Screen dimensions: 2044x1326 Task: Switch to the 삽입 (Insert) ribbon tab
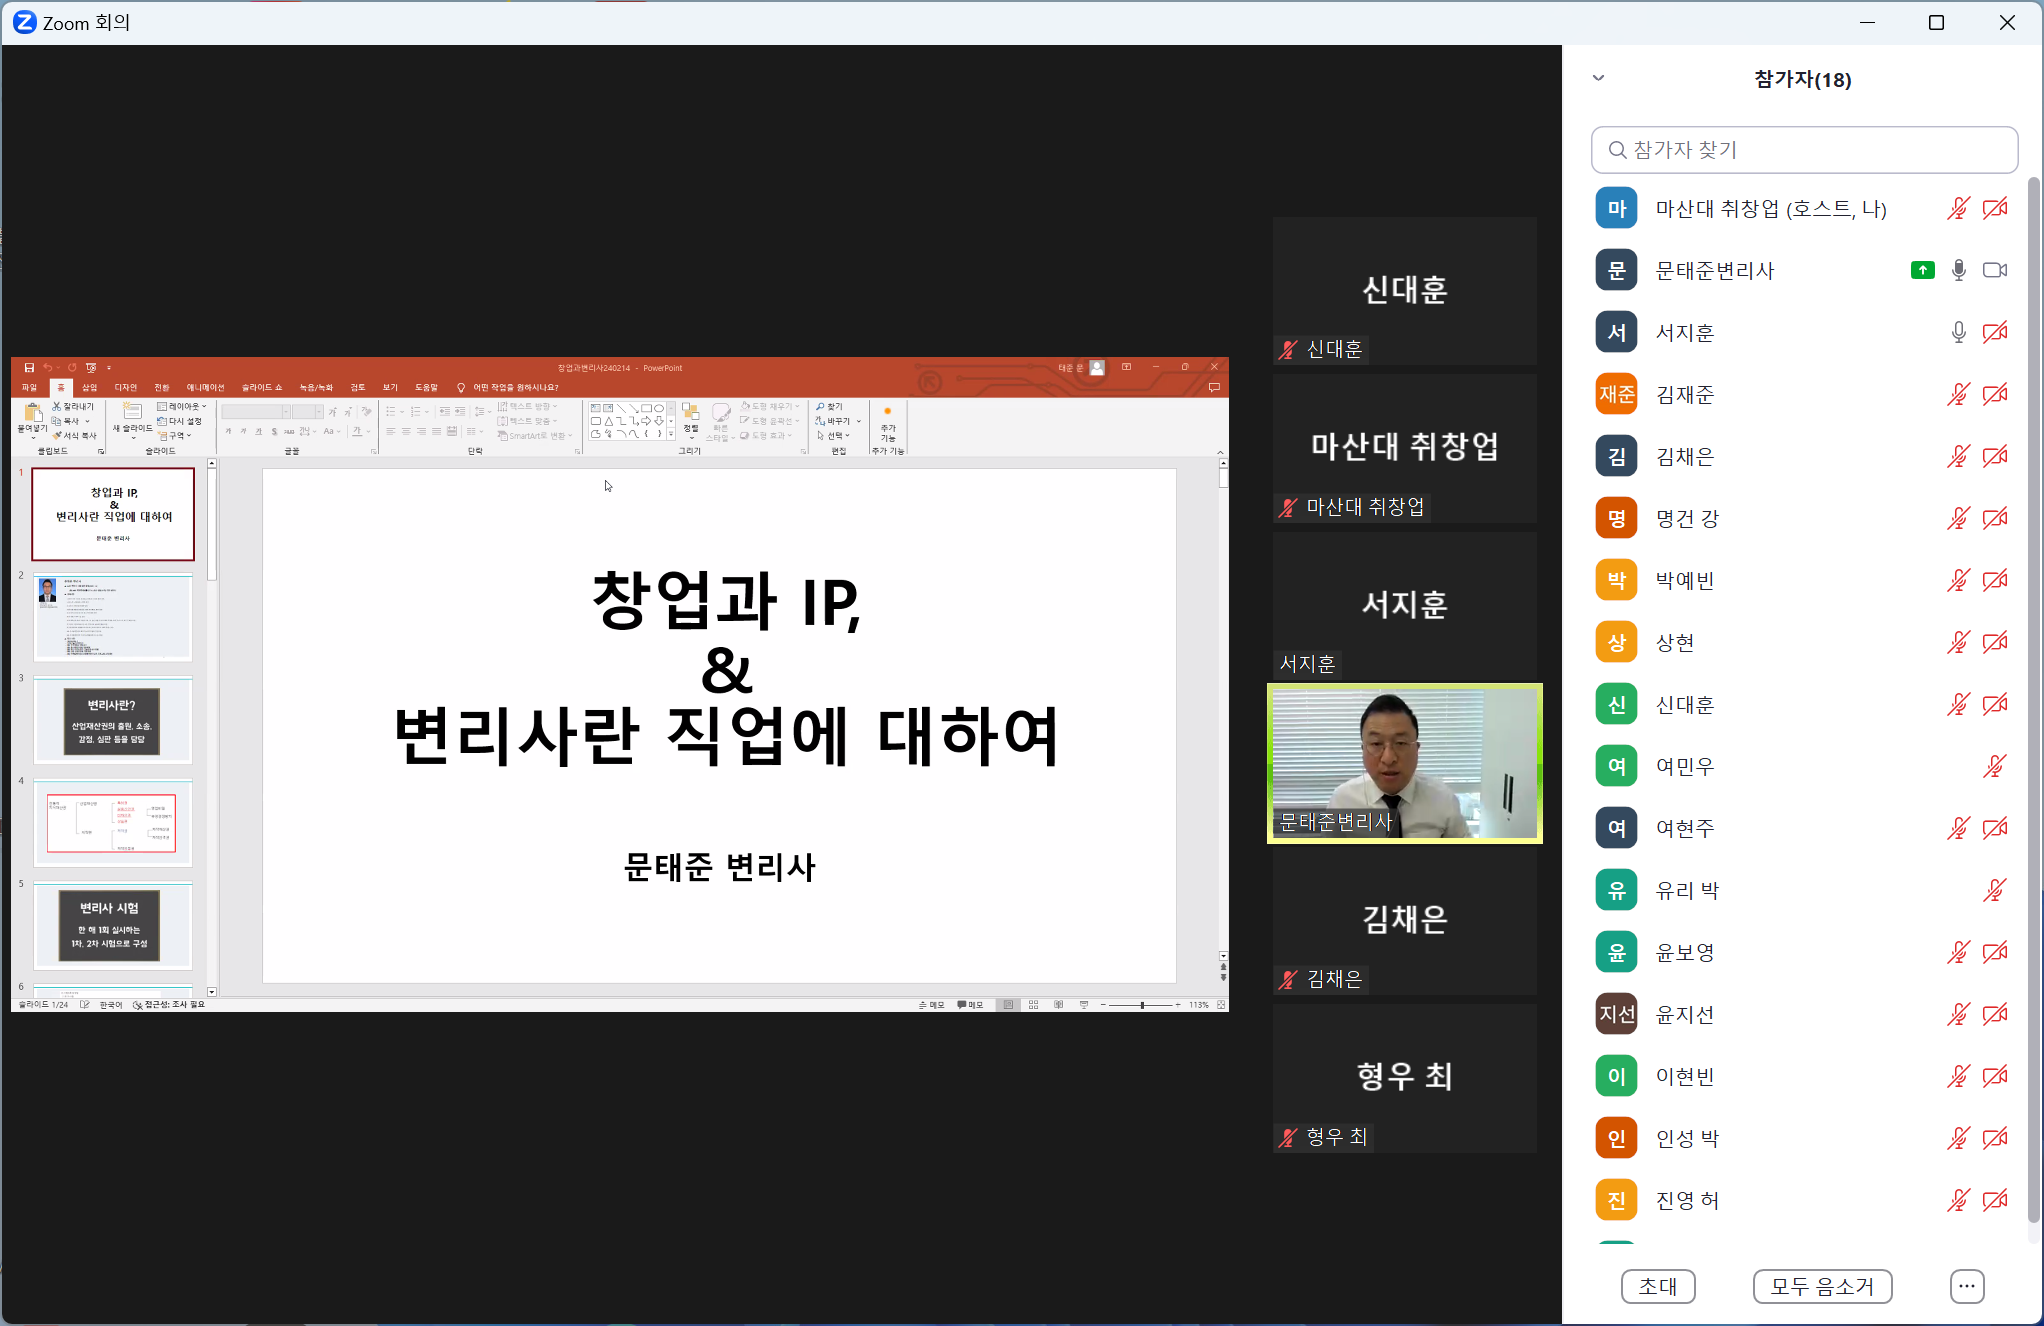coord(88,387)
